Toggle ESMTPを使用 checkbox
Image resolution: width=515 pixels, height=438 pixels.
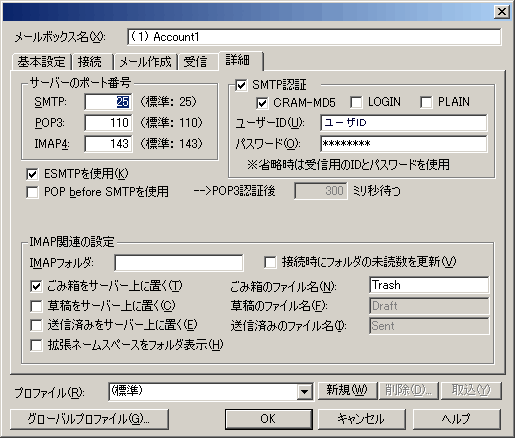click(32, 174)
